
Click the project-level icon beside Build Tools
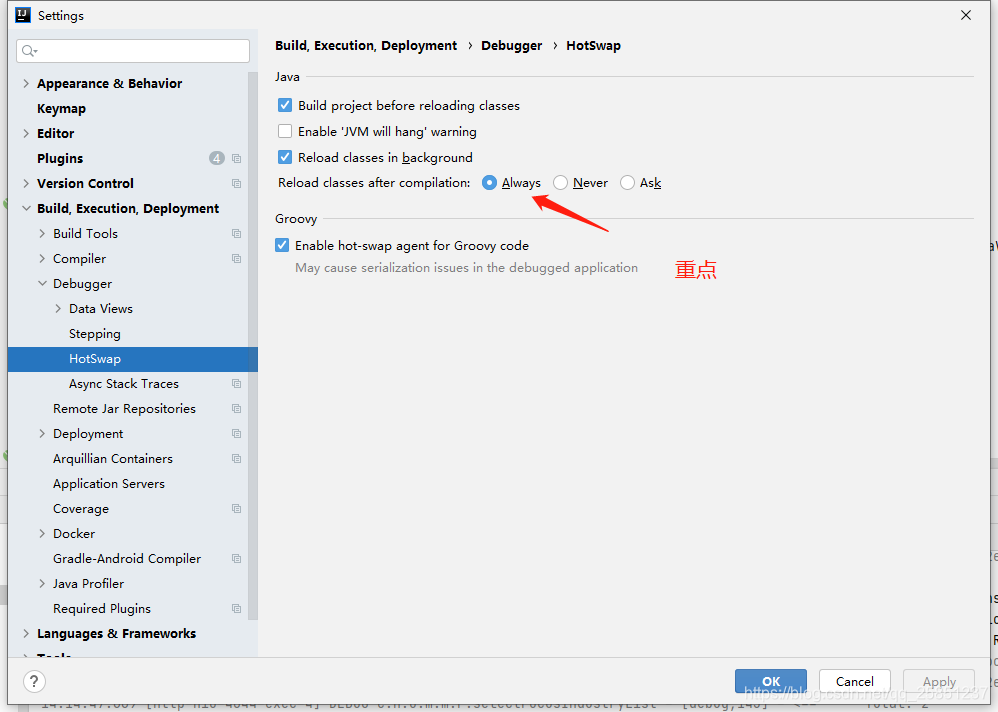pyautogui.click(x=236, y=234)
